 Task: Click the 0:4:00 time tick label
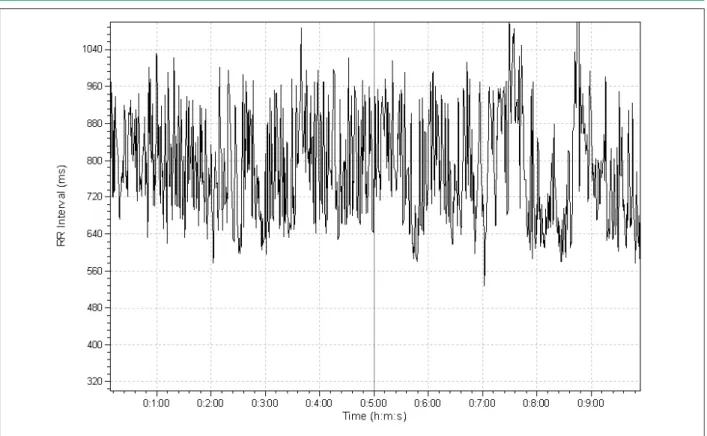(319, 403)
